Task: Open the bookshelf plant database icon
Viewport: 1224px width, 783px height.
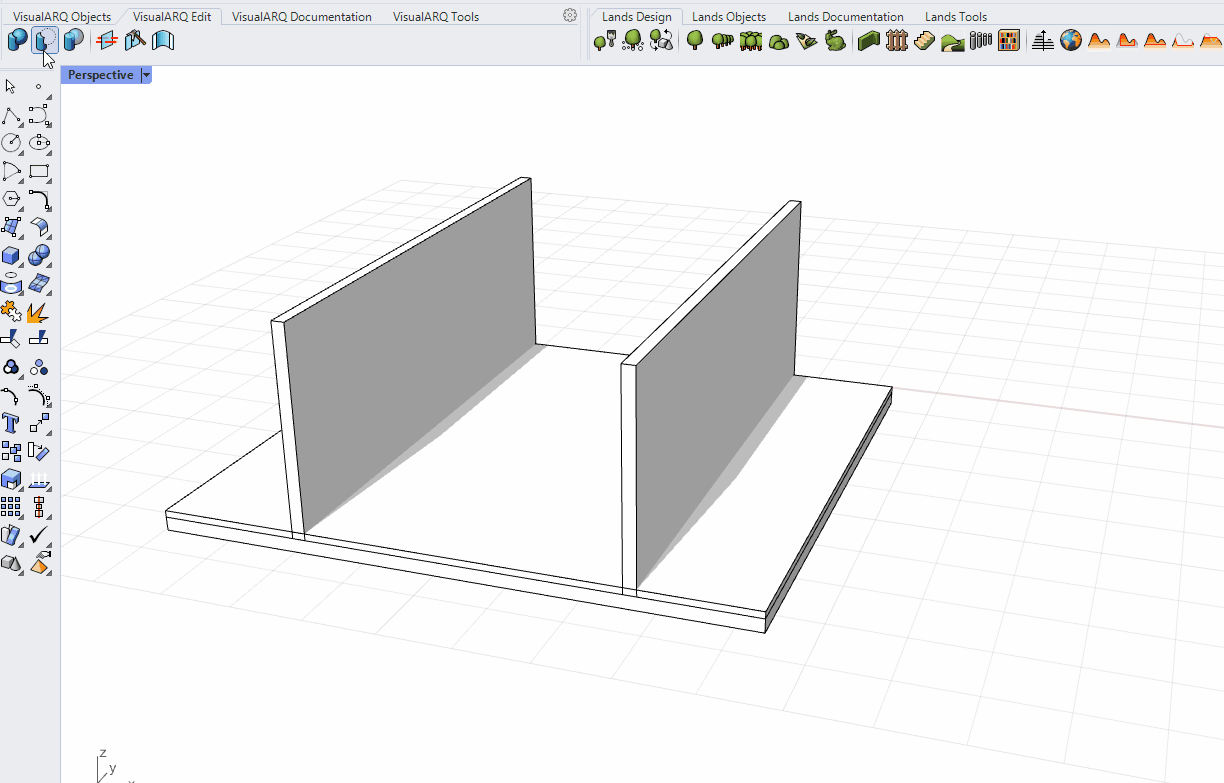Action: coord(1008,40)
